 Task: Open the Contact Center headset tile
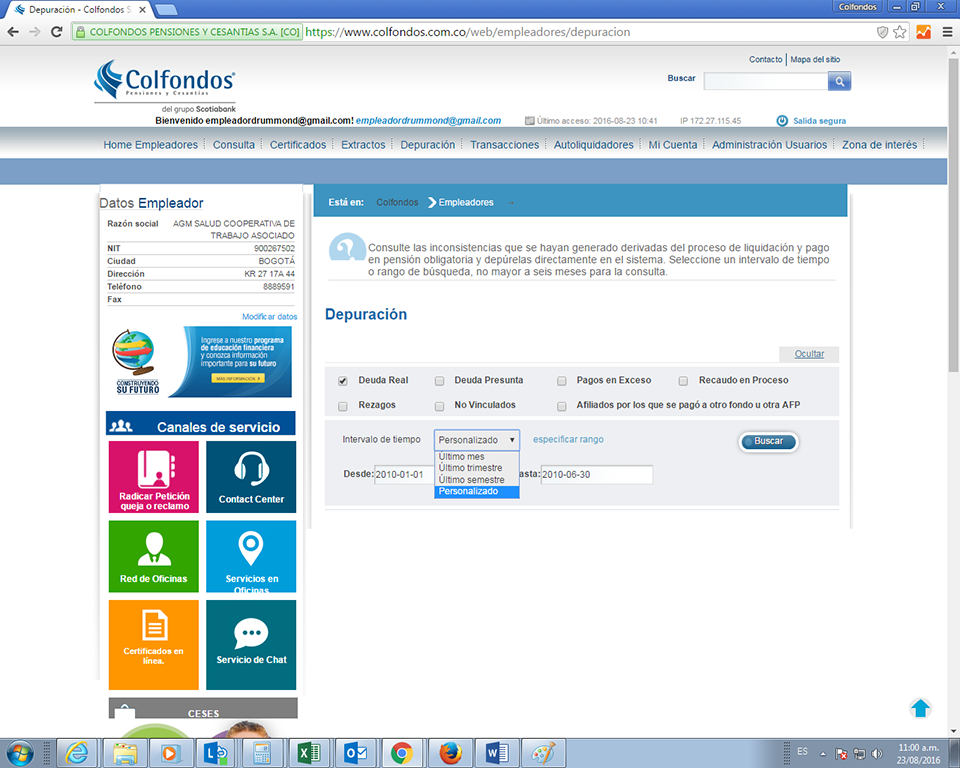[x=251, y=477]
